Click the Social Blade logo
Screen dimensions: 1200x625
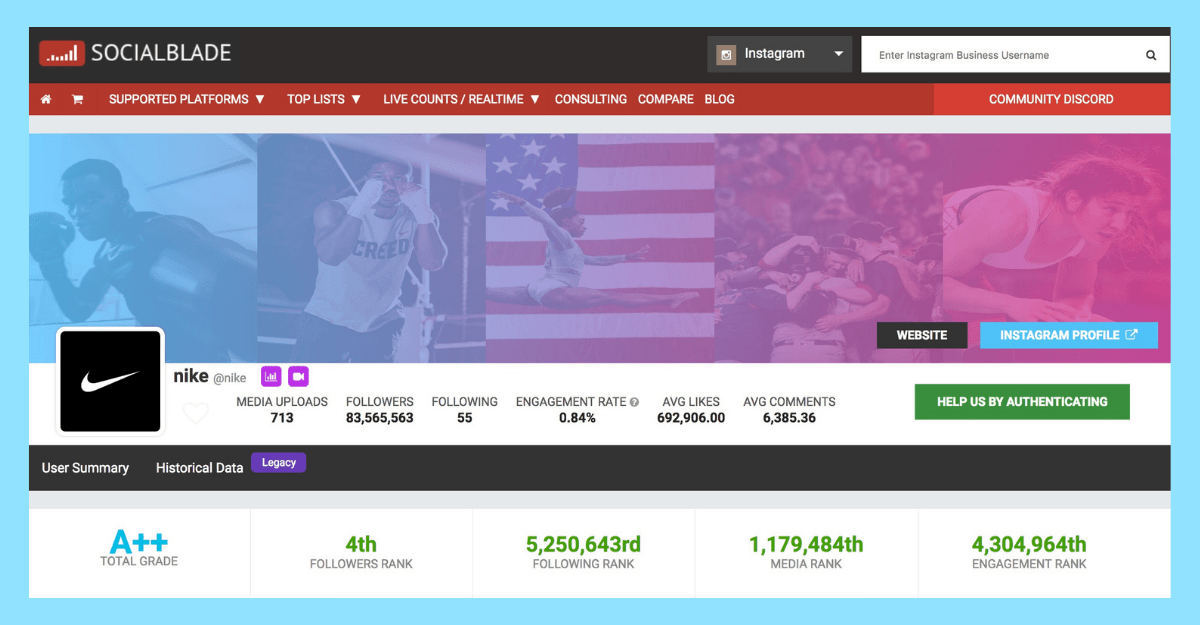135,53
